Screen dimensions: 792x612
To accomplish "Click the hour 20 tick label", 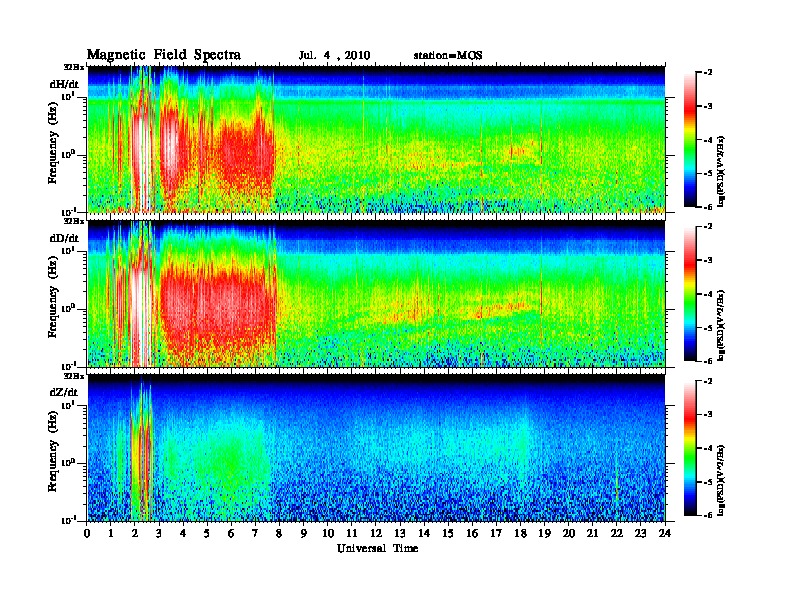I will 569,533.
